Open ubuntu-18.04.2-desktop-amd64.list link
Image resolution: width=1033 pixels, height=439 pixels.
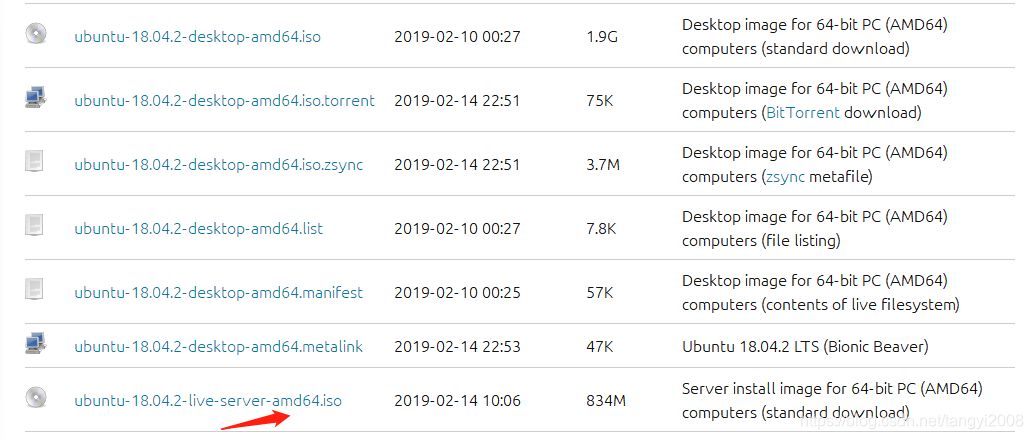coord(198,229)
